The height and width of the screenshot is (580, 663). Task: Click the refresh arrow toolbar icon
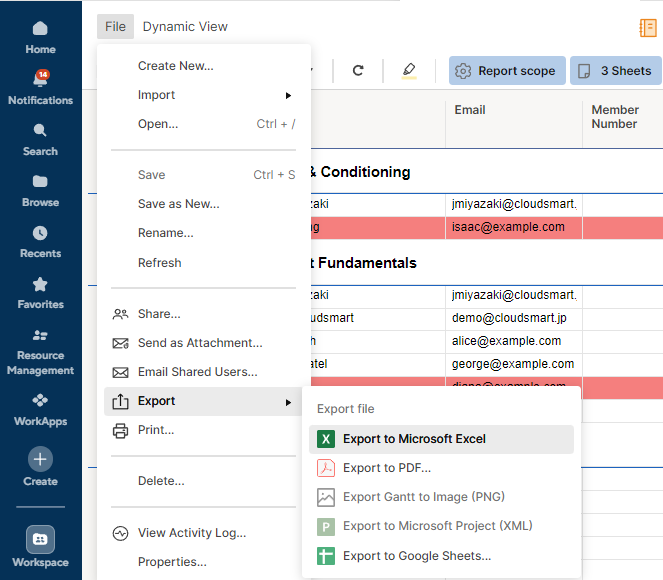(x=358, y=70)
